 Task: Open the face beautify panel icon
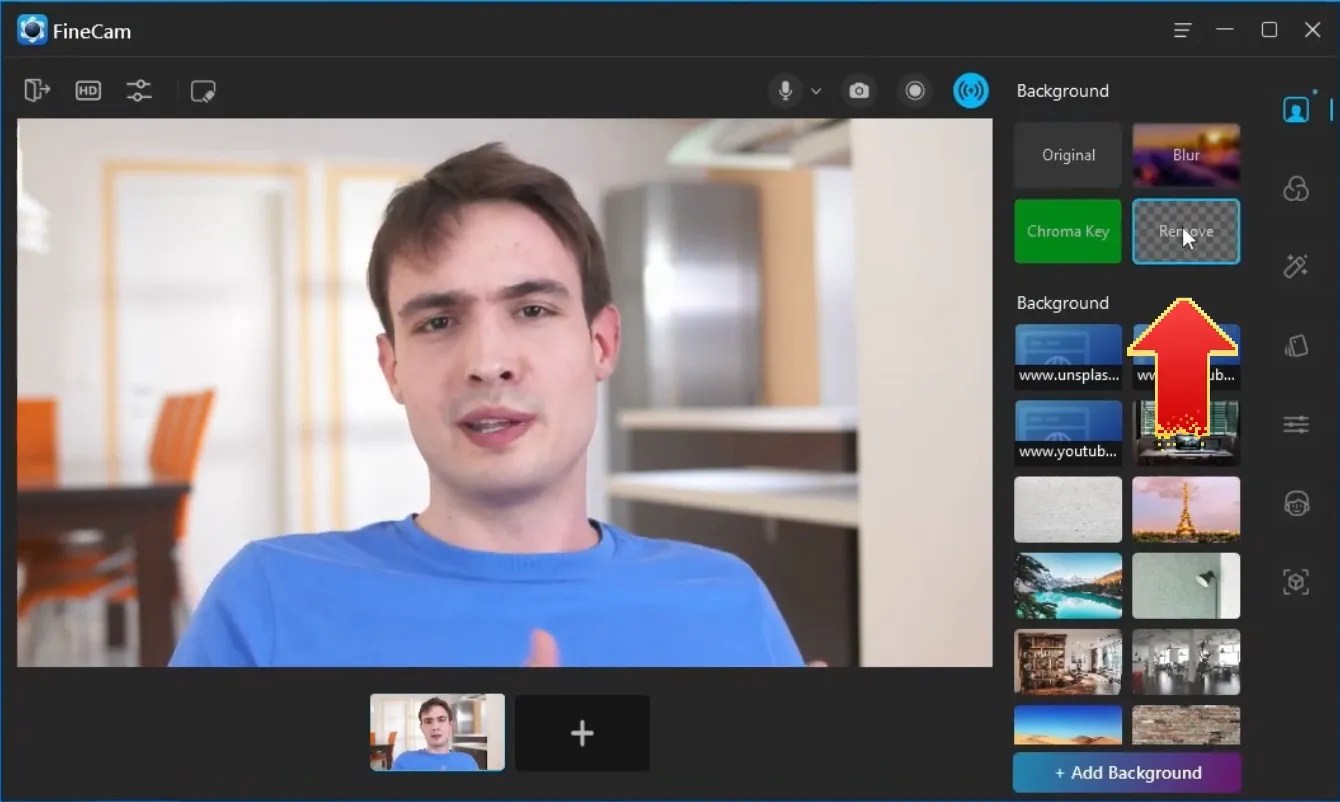click(x=1296, y=503)
